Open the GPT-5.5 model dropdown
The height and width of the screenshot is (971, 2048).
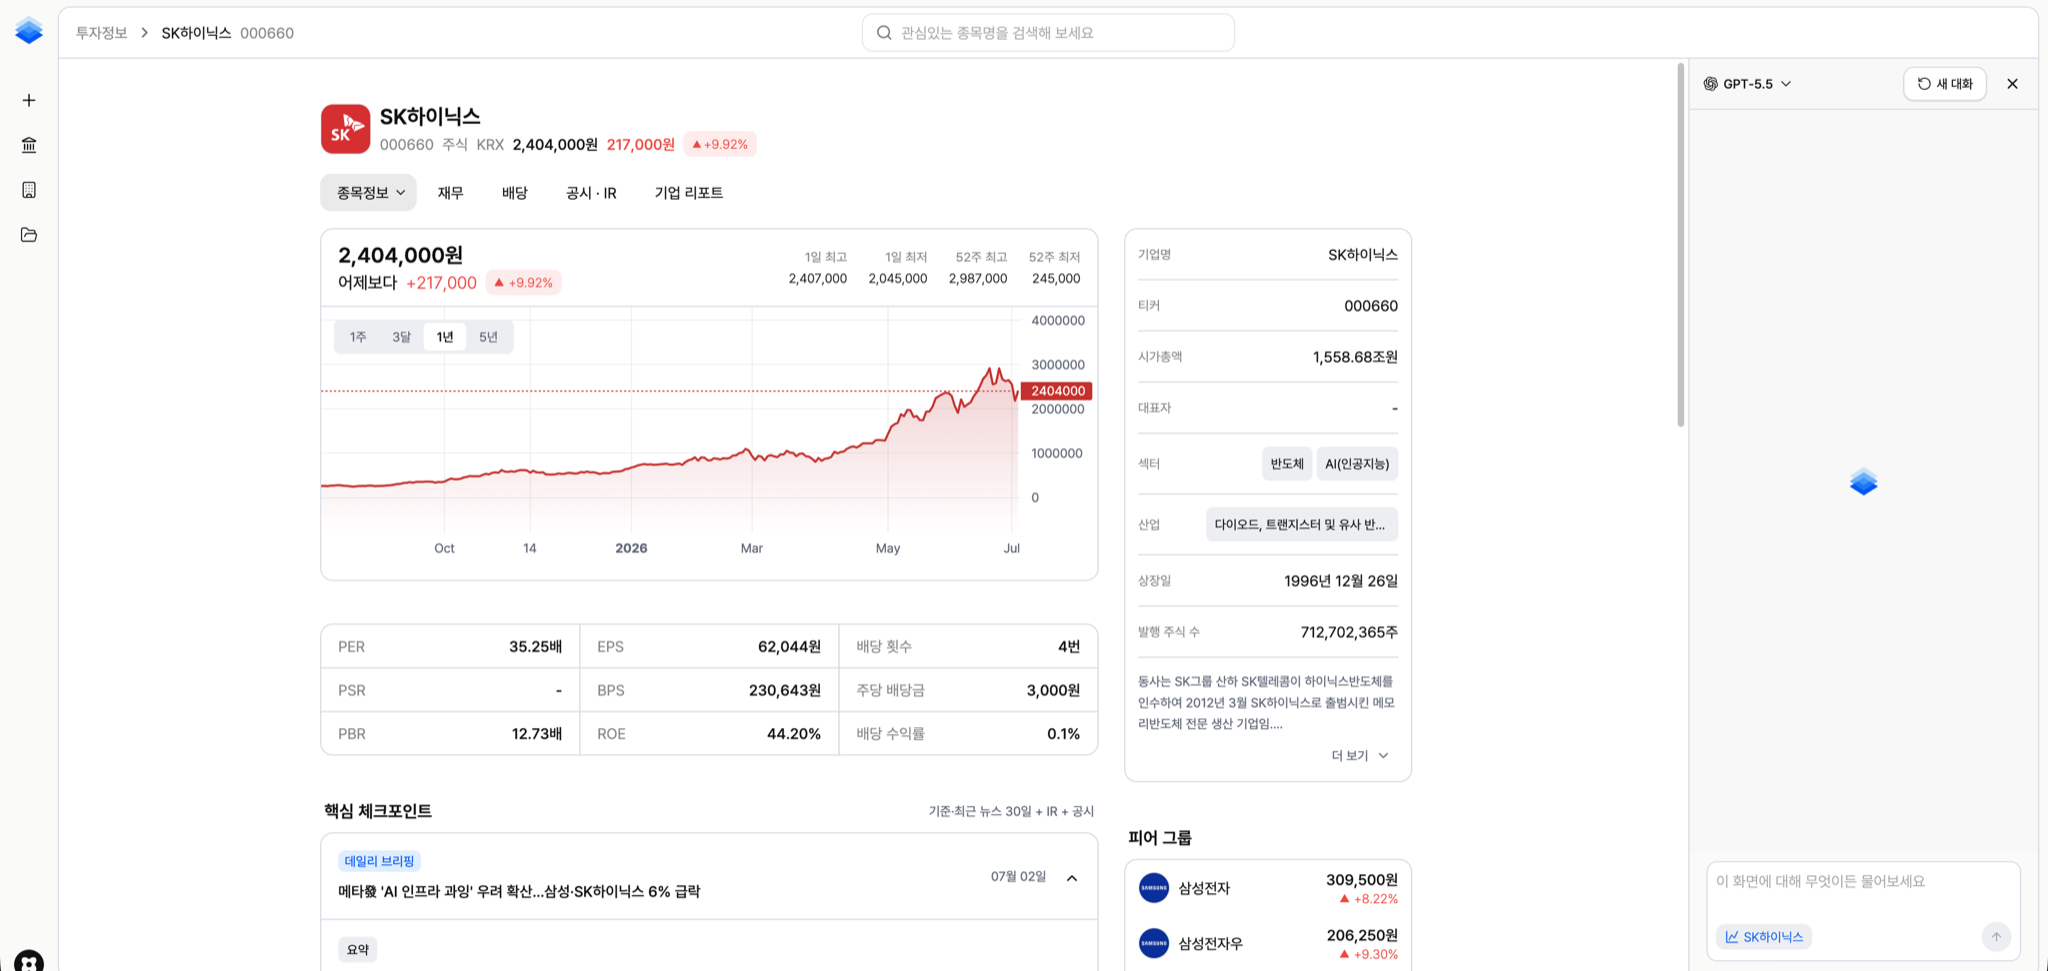pos(1747,84)
